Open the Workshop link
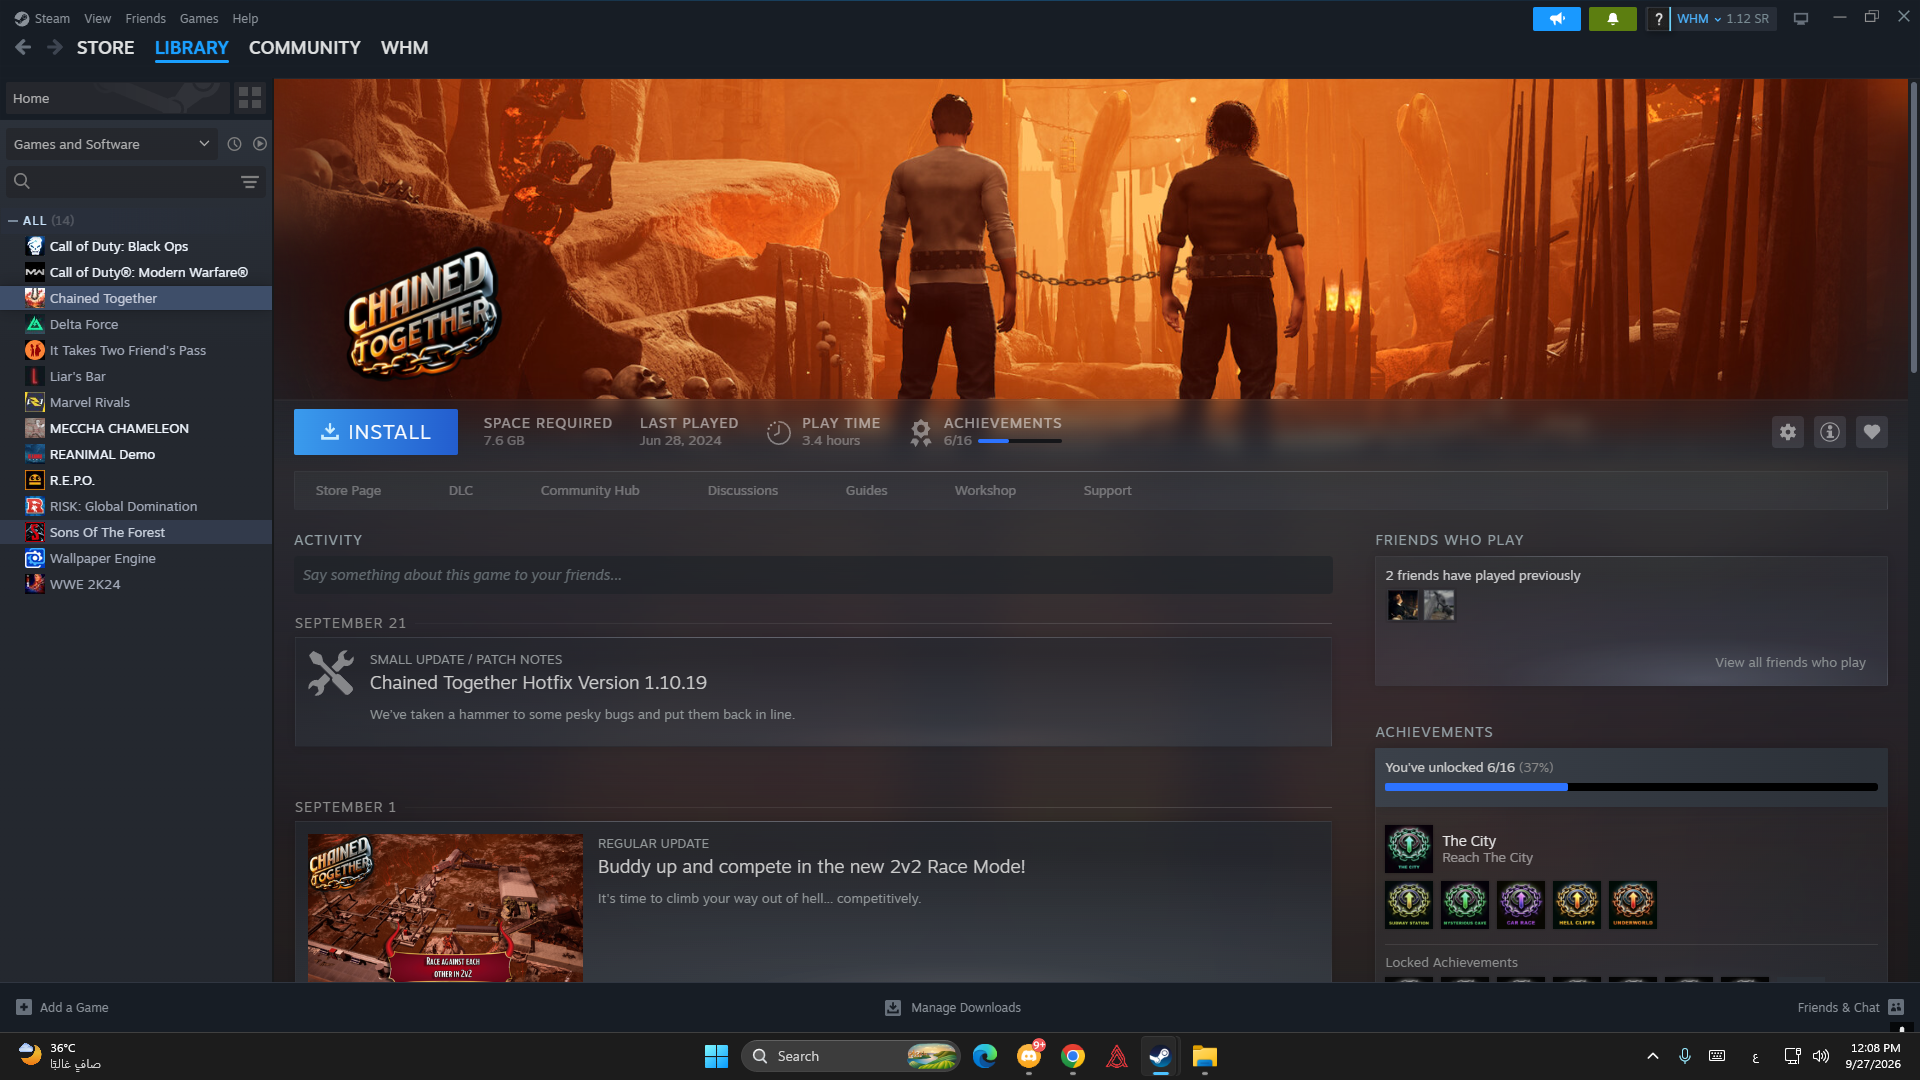Screen dimensions: 1920x1080 tap(985, 491)
